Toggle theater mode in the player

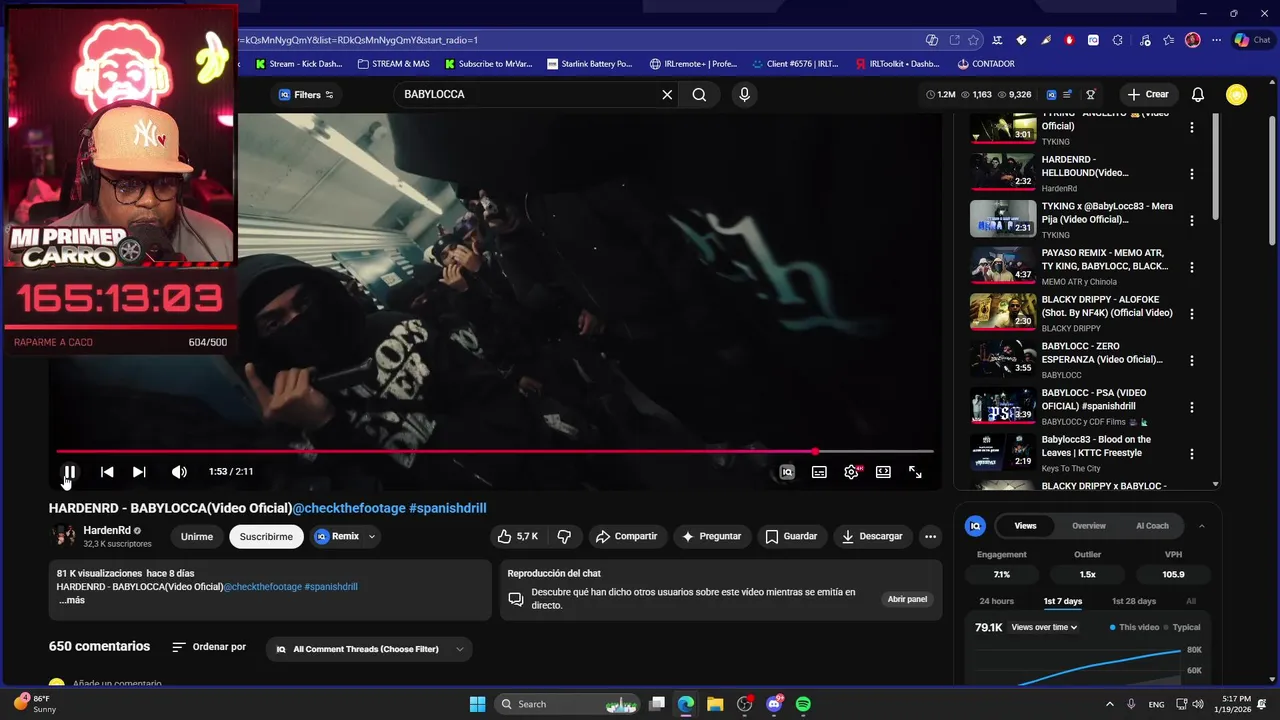click(883, 472)
